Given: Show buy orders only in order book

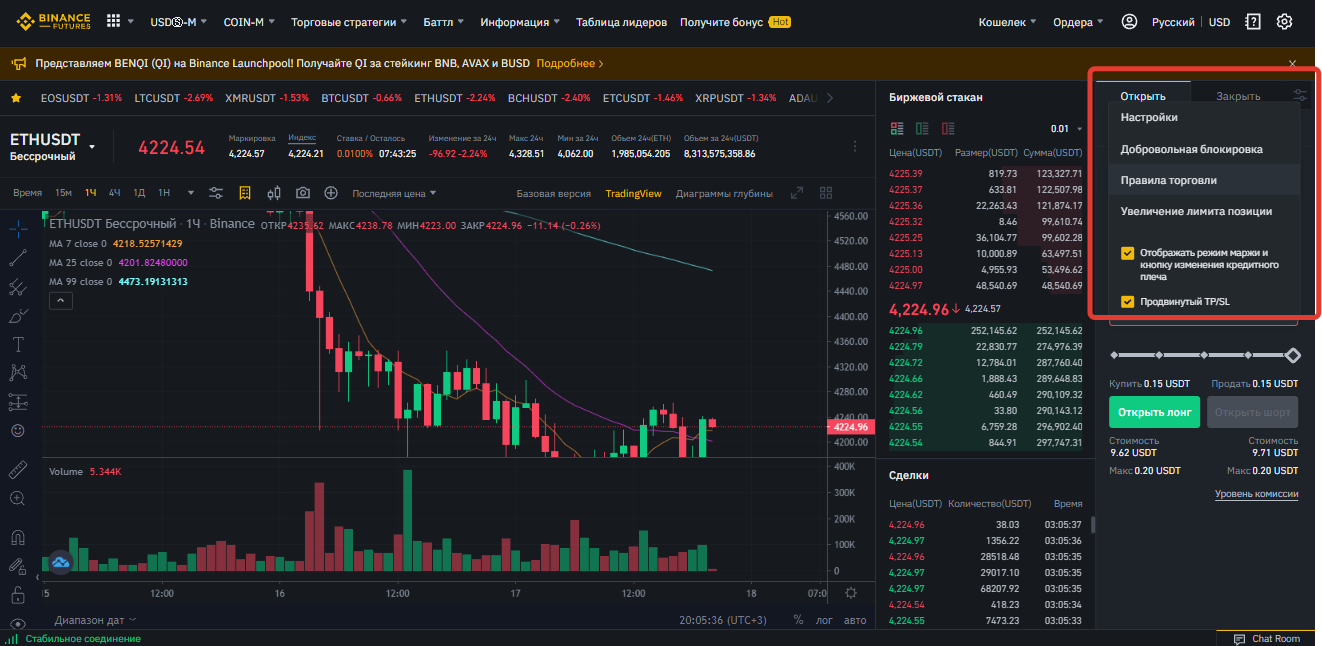Looking at the screenshot, I should coord(922,129).
